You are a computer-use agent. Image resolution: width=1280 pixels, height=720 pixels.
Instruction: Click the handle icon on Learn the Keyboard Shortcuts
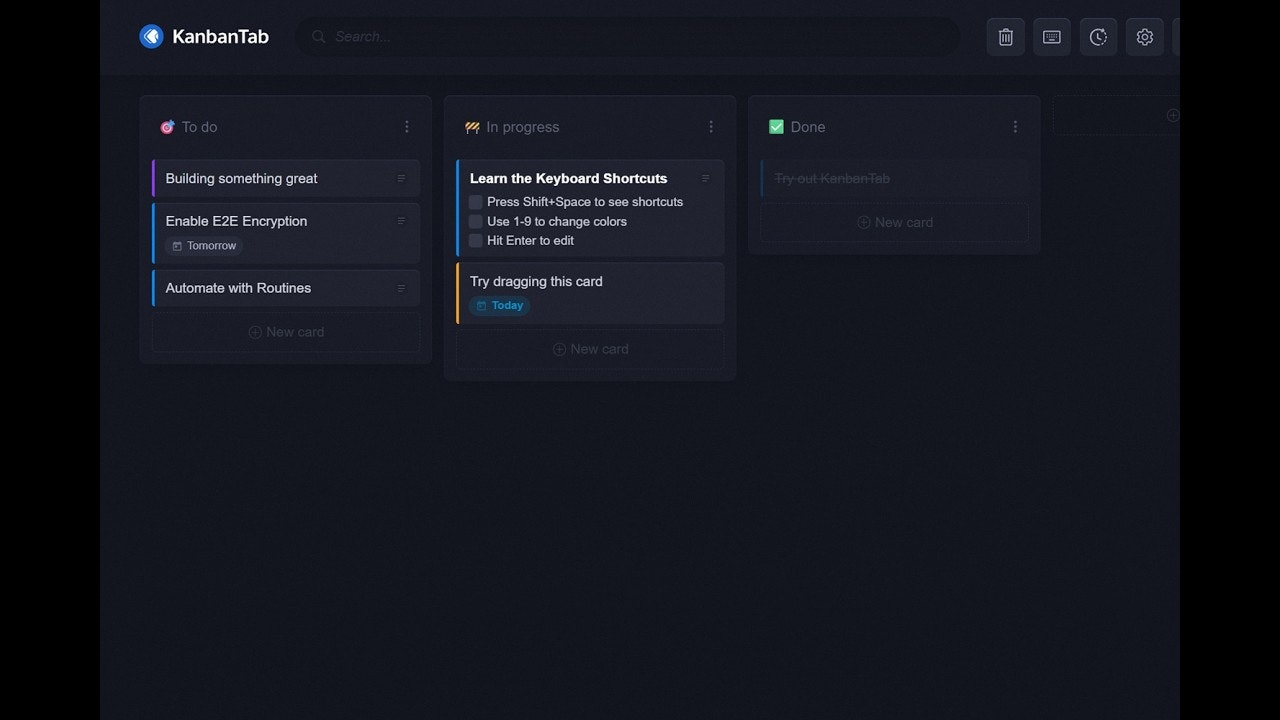(x=705, y=179)
